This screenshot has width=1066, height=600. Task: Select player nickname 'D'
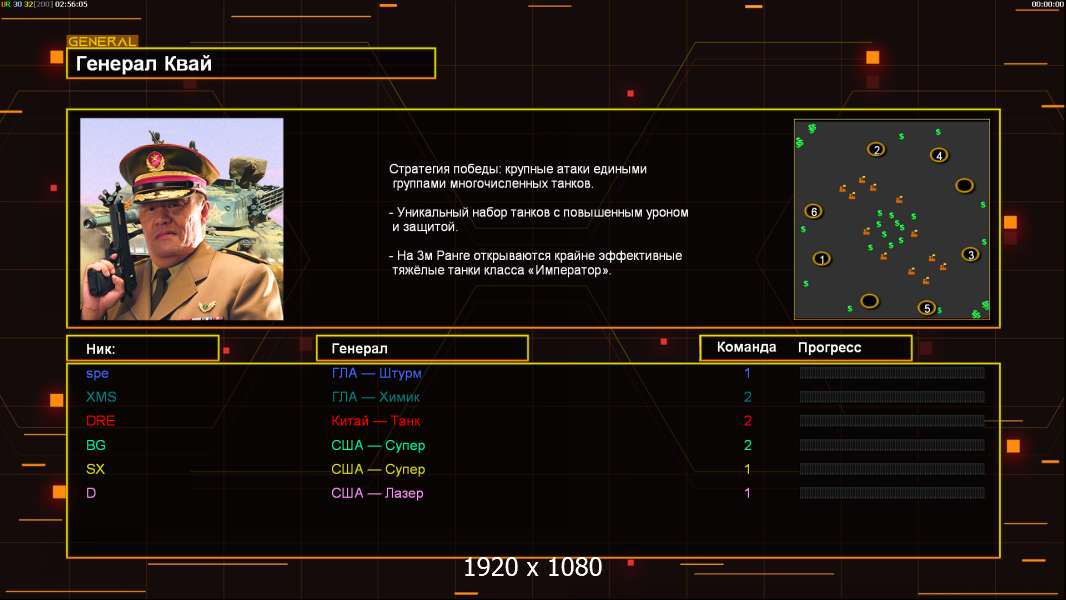91,493
